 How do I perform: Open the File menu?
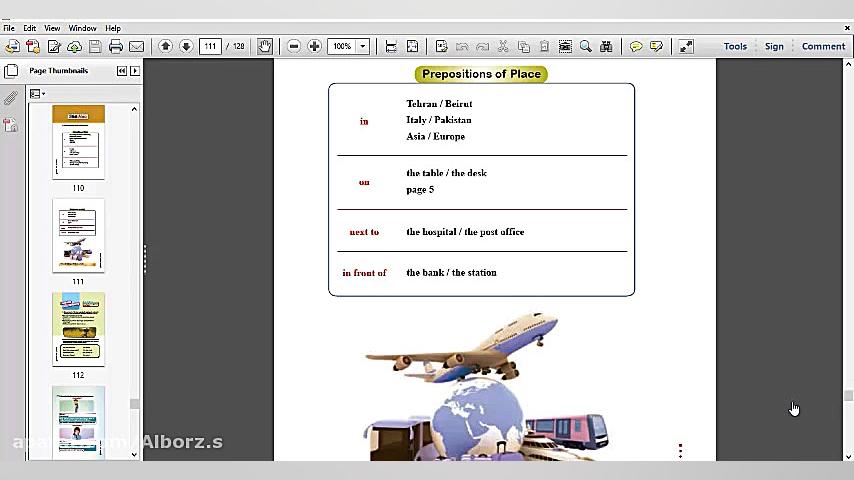(9, 28)
